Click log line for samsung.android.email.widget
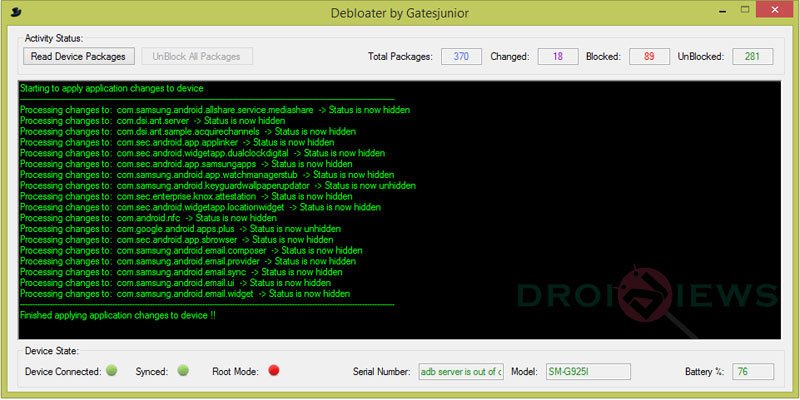 [185, 293]
